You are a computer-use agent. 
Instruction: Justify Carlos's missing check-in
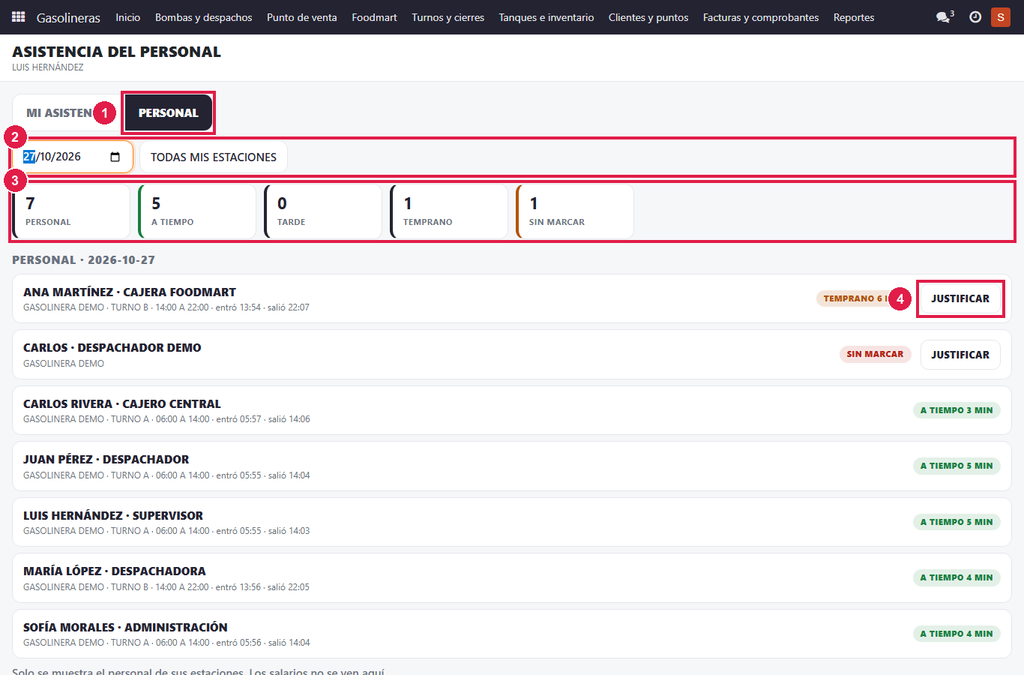click(x=960, y=354)
